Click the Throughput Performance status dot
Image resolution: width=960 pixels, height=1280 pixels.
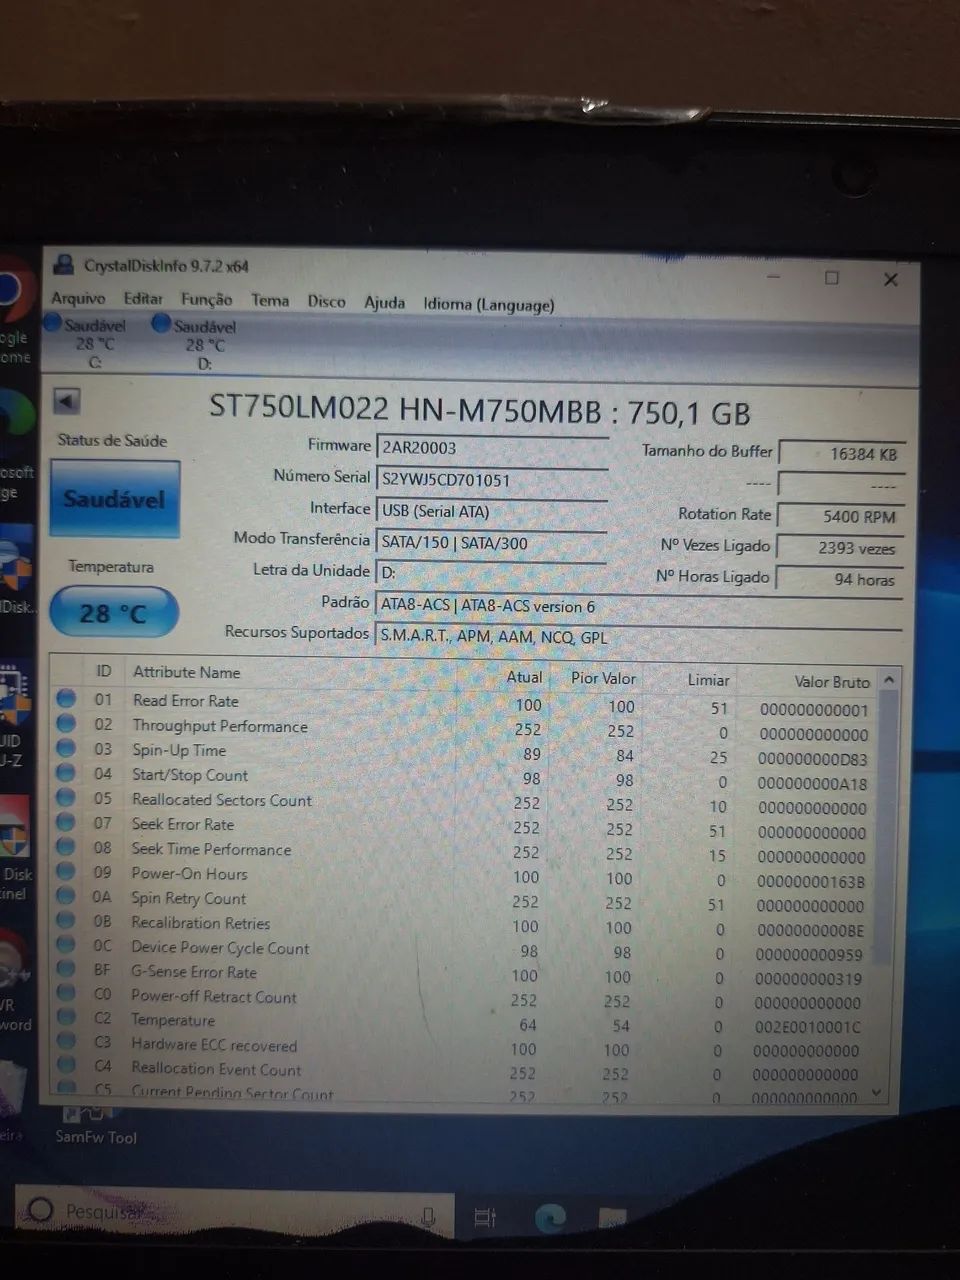pyautogui.click(x=67, y=723)
